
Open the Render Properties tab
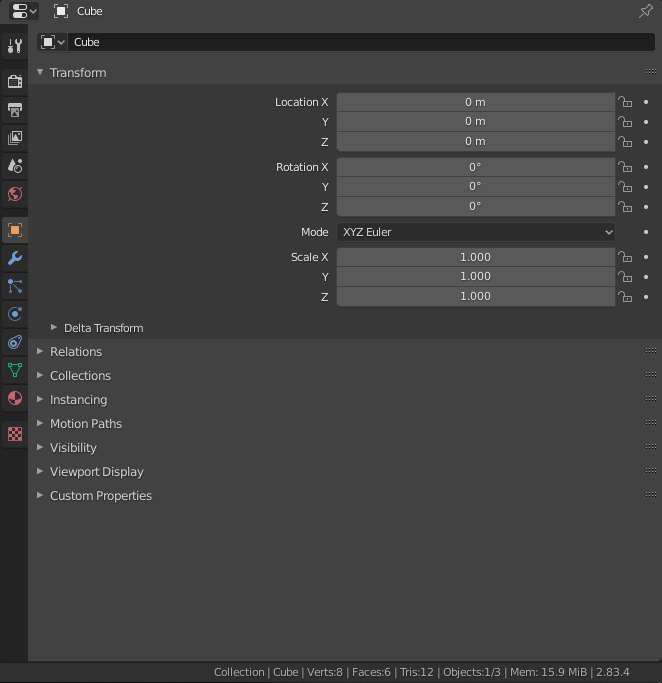tap(15, 81)
